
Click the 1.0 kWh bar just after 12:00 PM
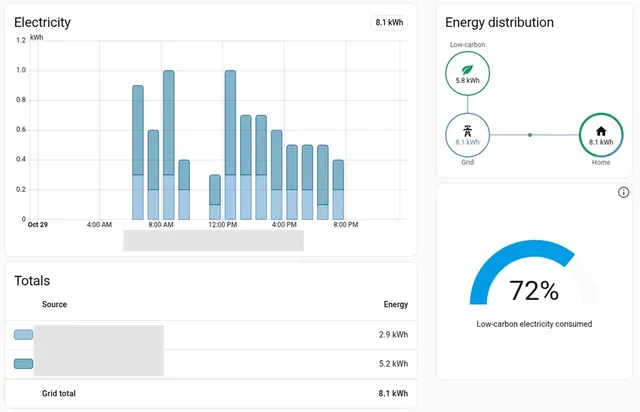point(230,145)
